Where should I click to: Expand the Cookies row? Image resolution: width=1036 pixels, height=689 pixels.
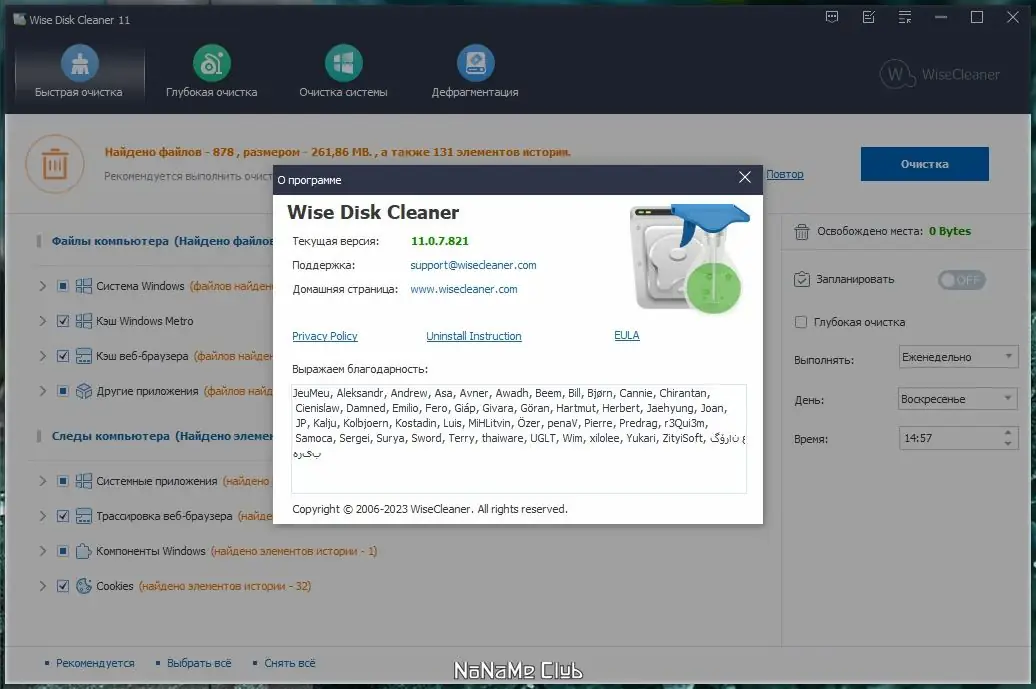coord(42,586)
